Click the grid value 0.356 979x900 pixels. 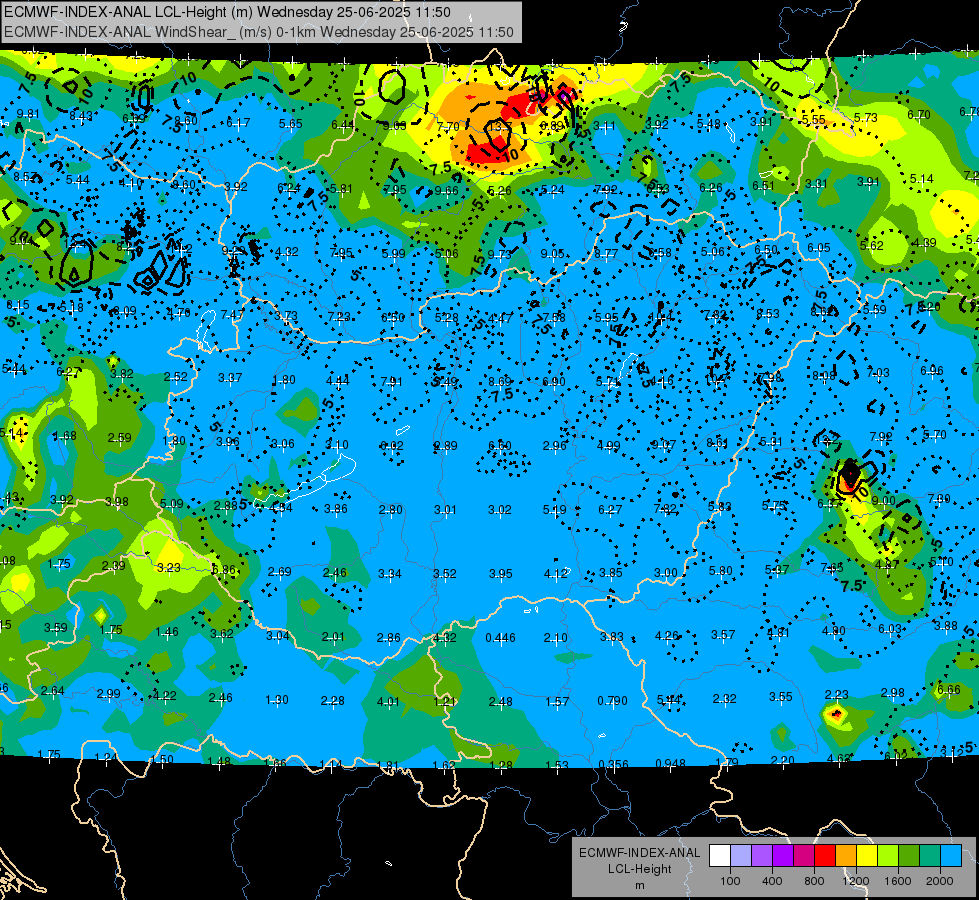(614, 765)
